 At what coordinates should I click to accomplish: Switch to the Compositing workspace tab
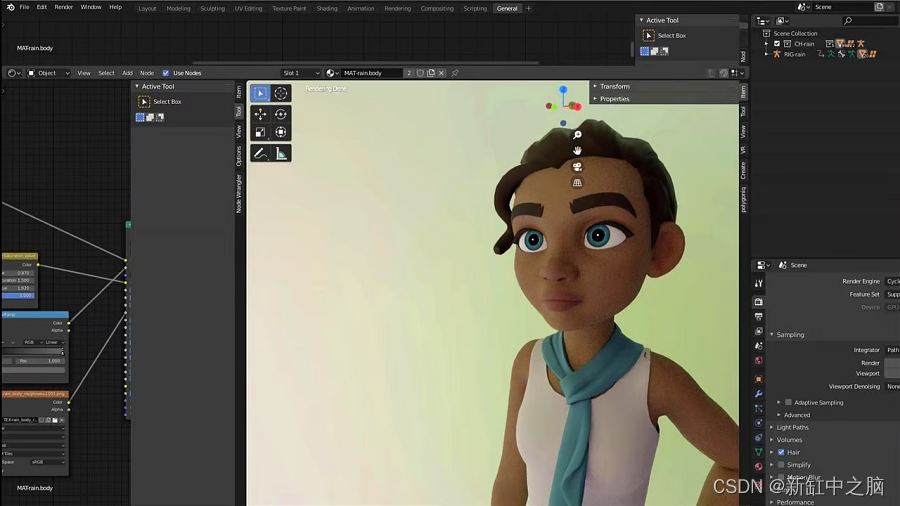click(x=437, y=9)
